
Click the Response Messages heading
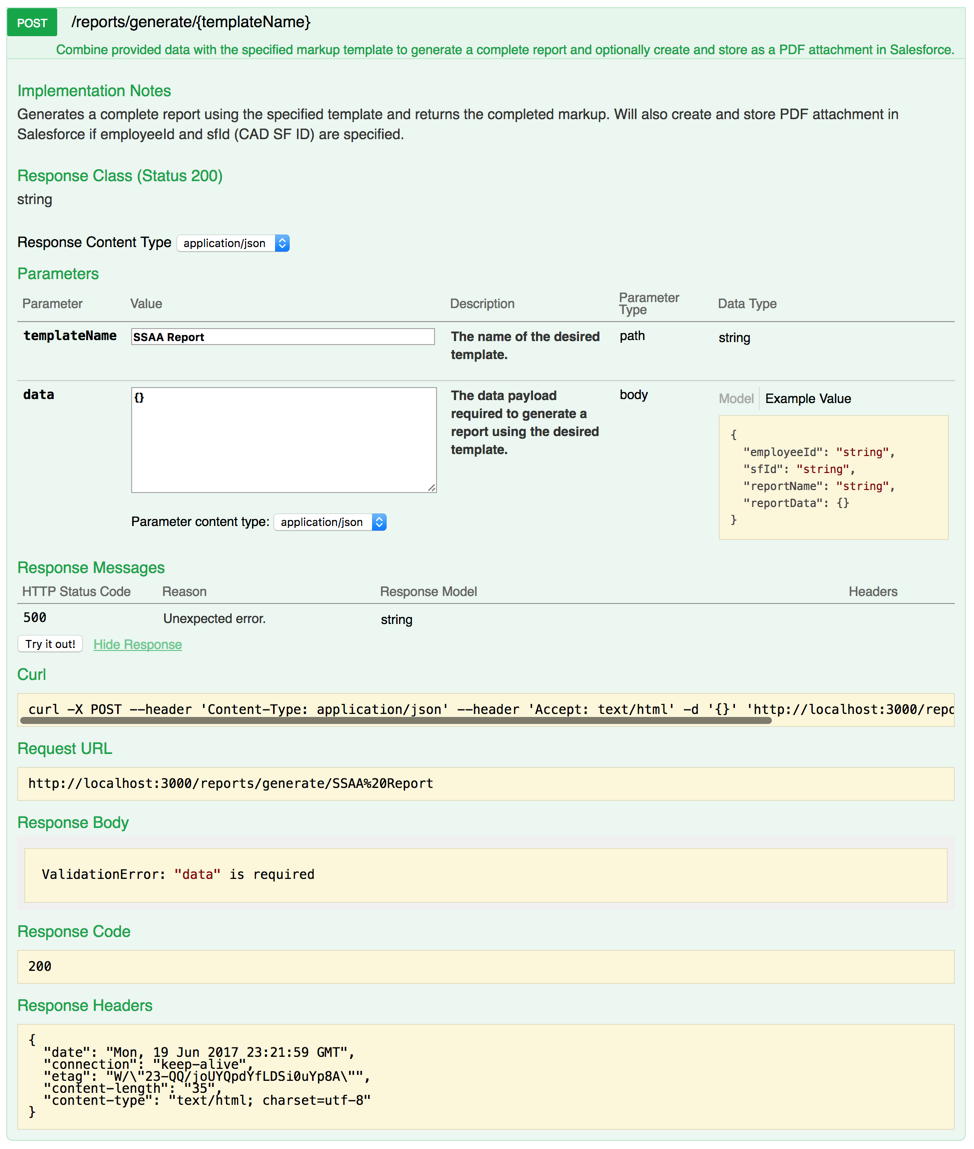91,568
